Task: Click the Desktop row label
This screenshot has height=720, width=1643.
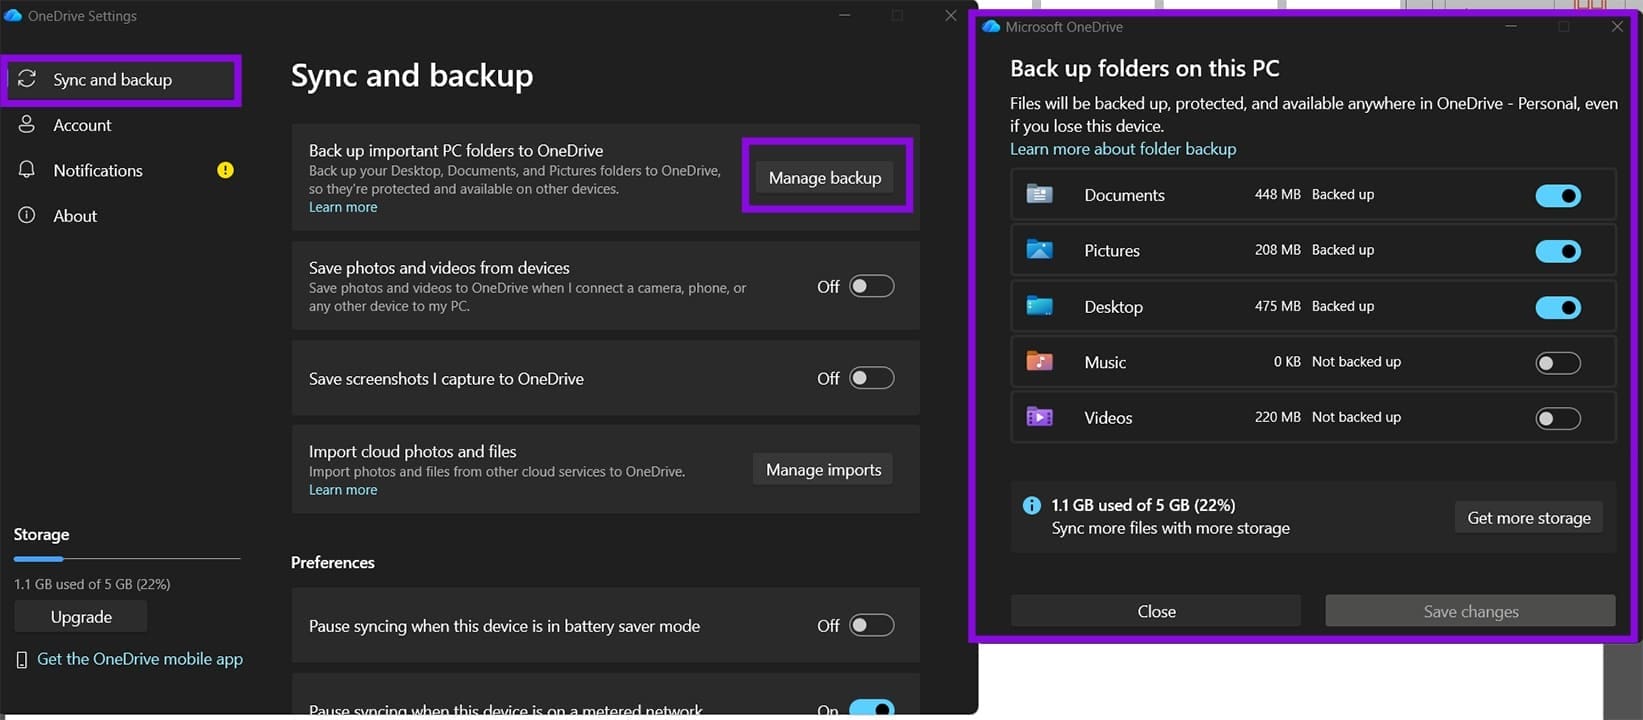Action: 1113,307
